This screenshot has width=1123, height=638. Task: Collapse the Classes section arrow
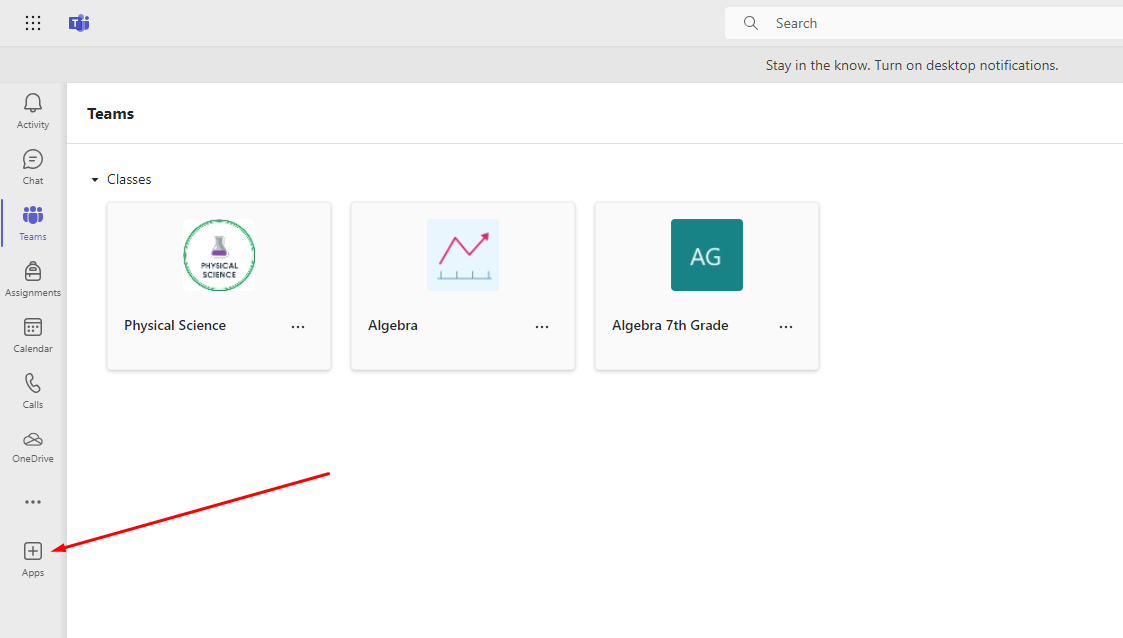[95, 180]
